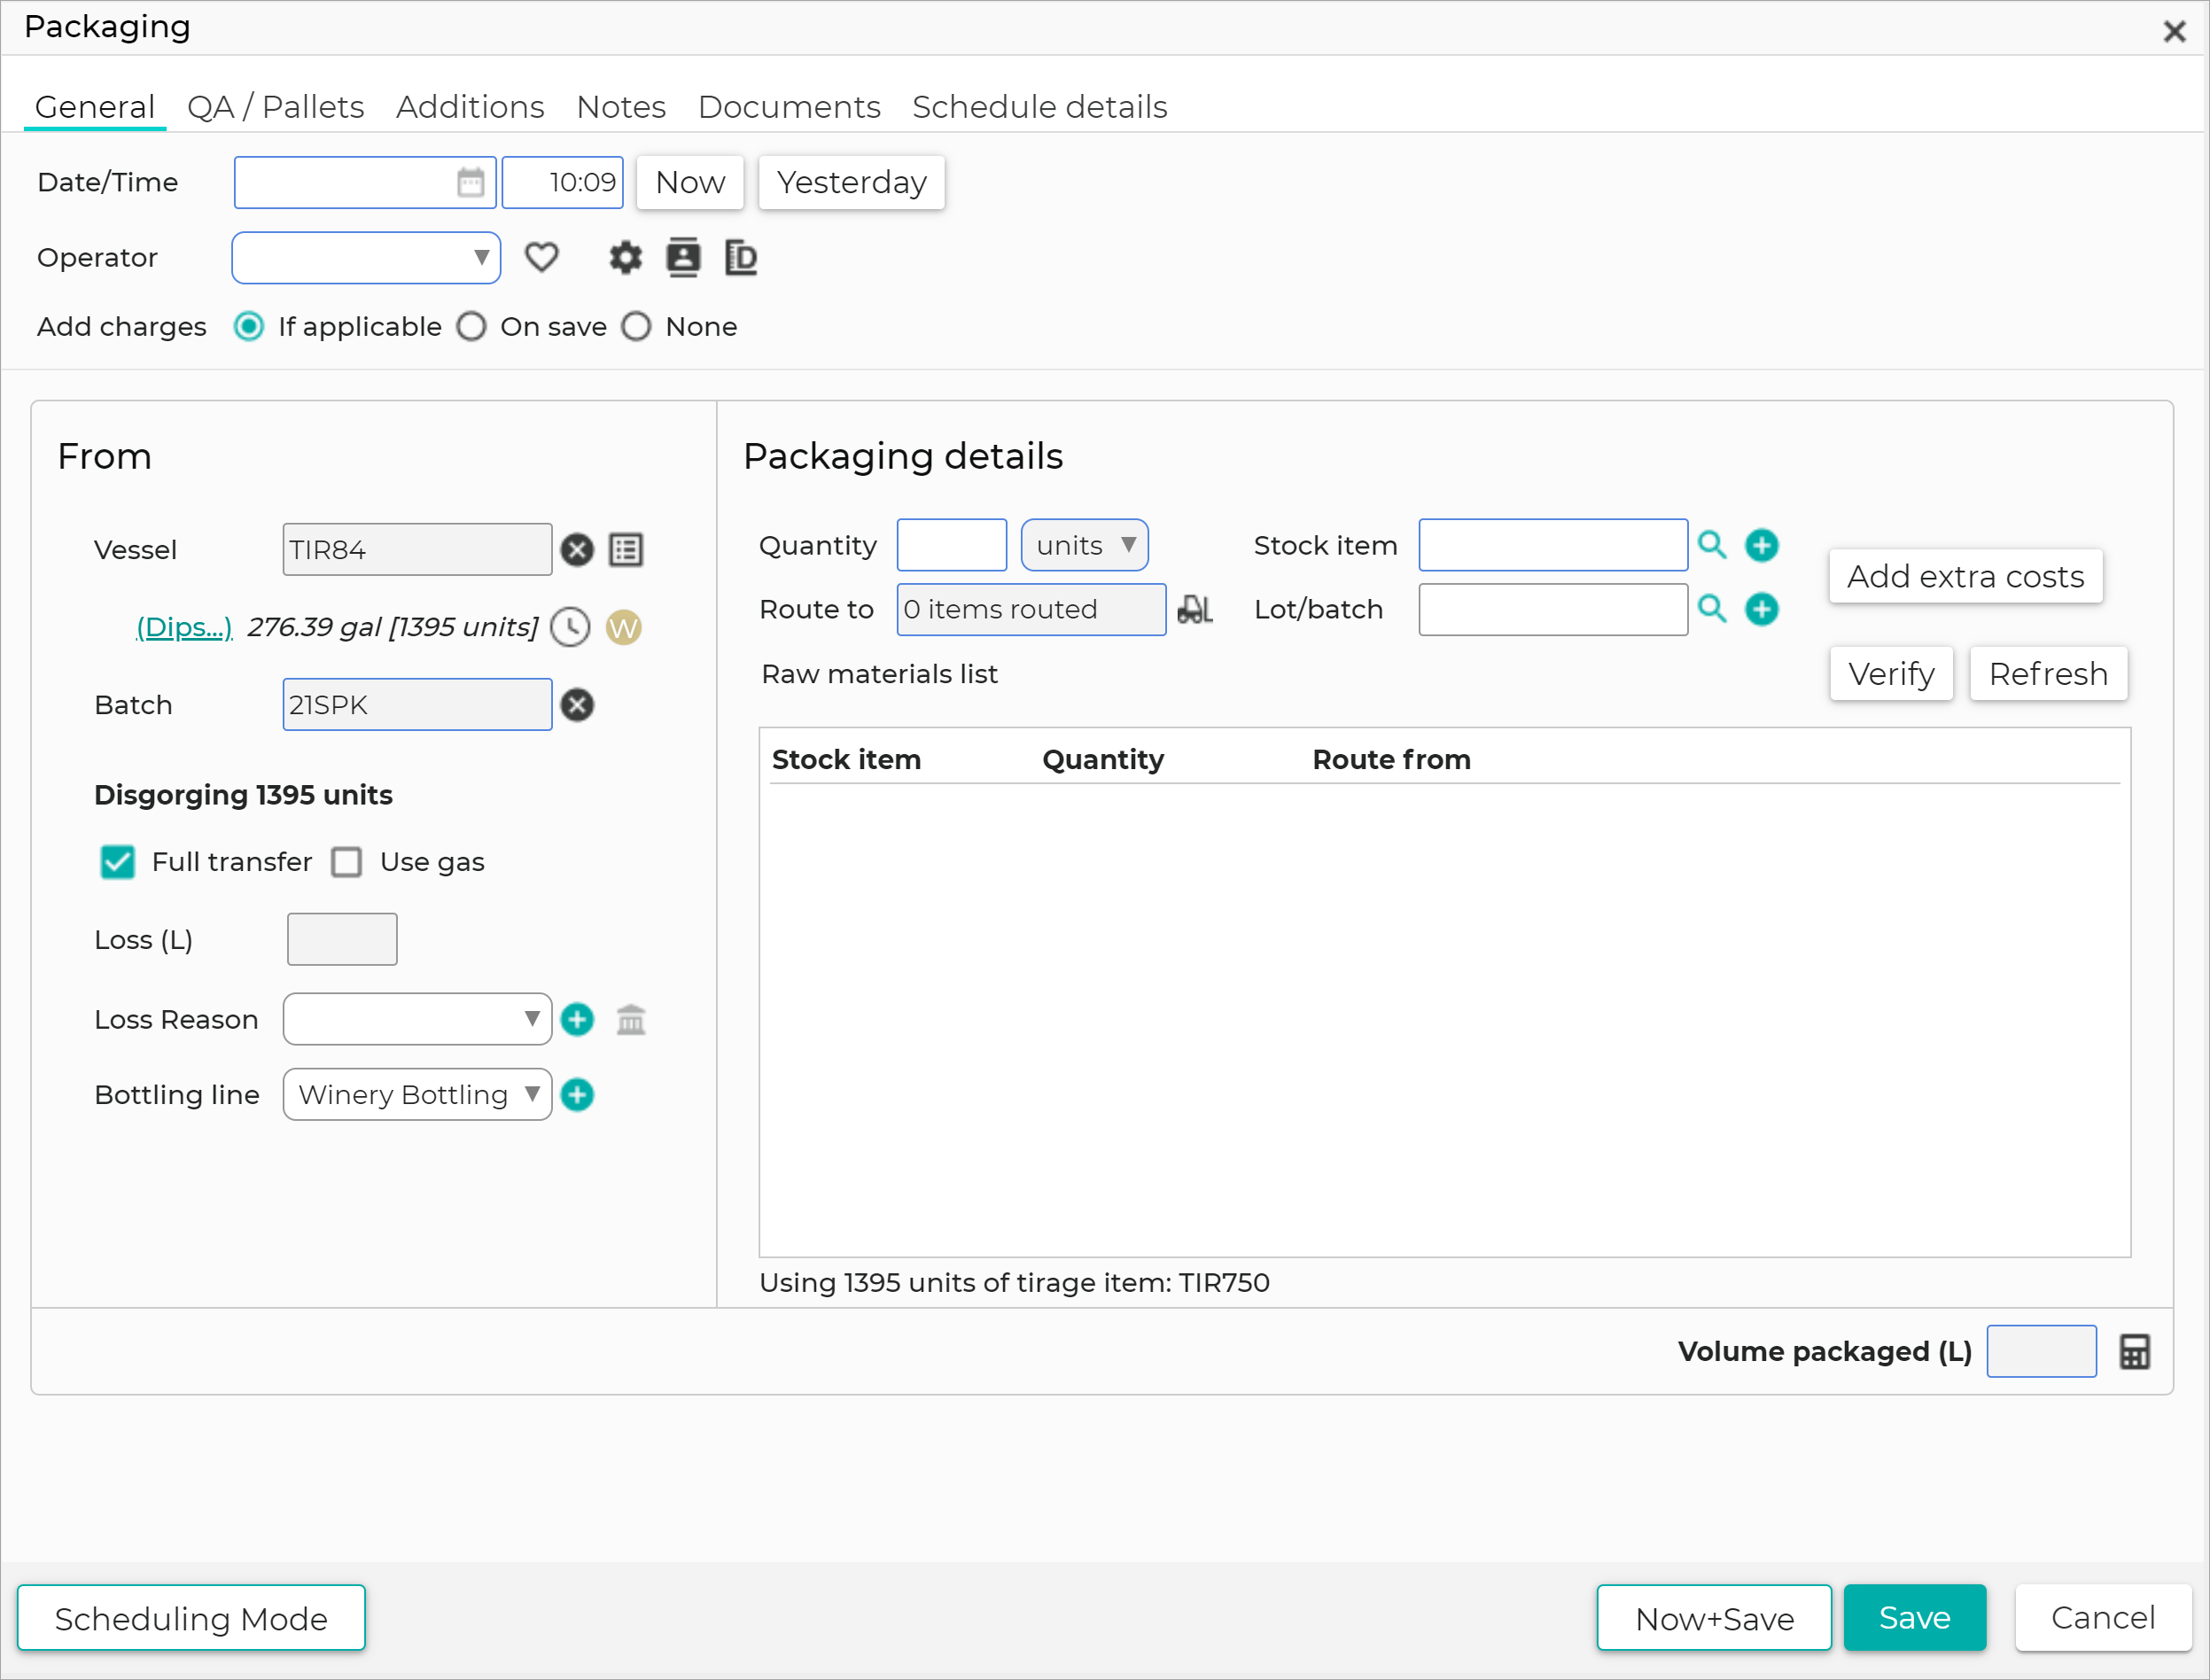Set date with the Yesterday button
This screenshot has height=1680, width=2210.
tap(851, 182)
